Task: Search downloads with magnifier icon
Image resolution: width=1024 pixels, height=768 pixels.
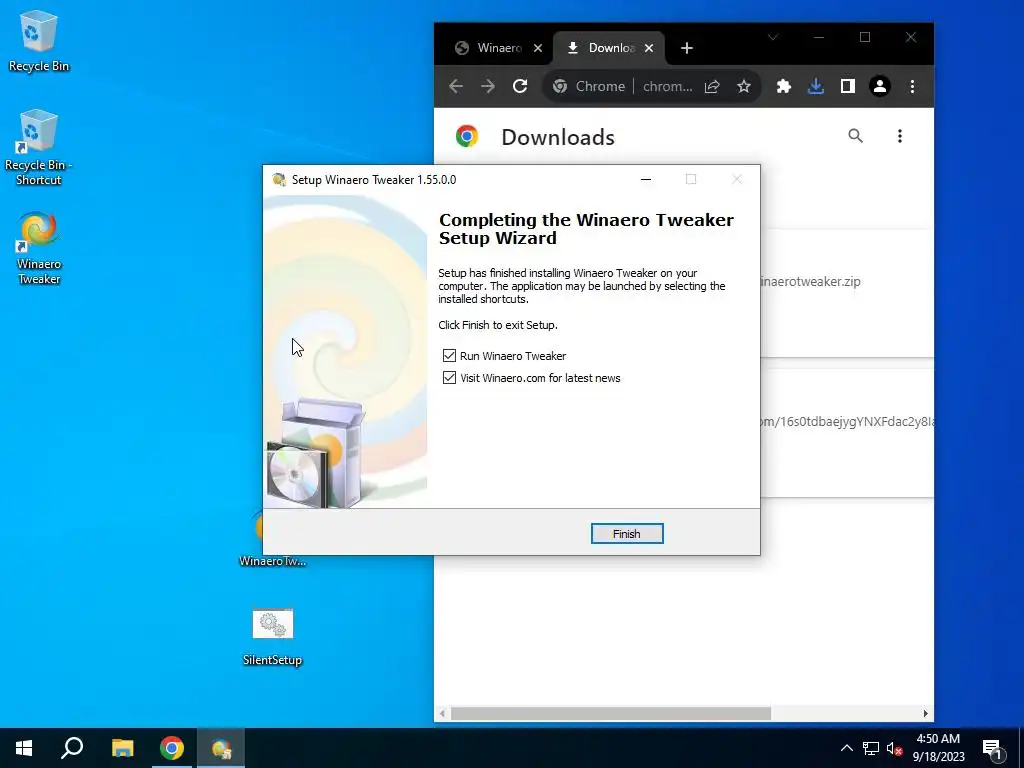Action: click(856, 136)
